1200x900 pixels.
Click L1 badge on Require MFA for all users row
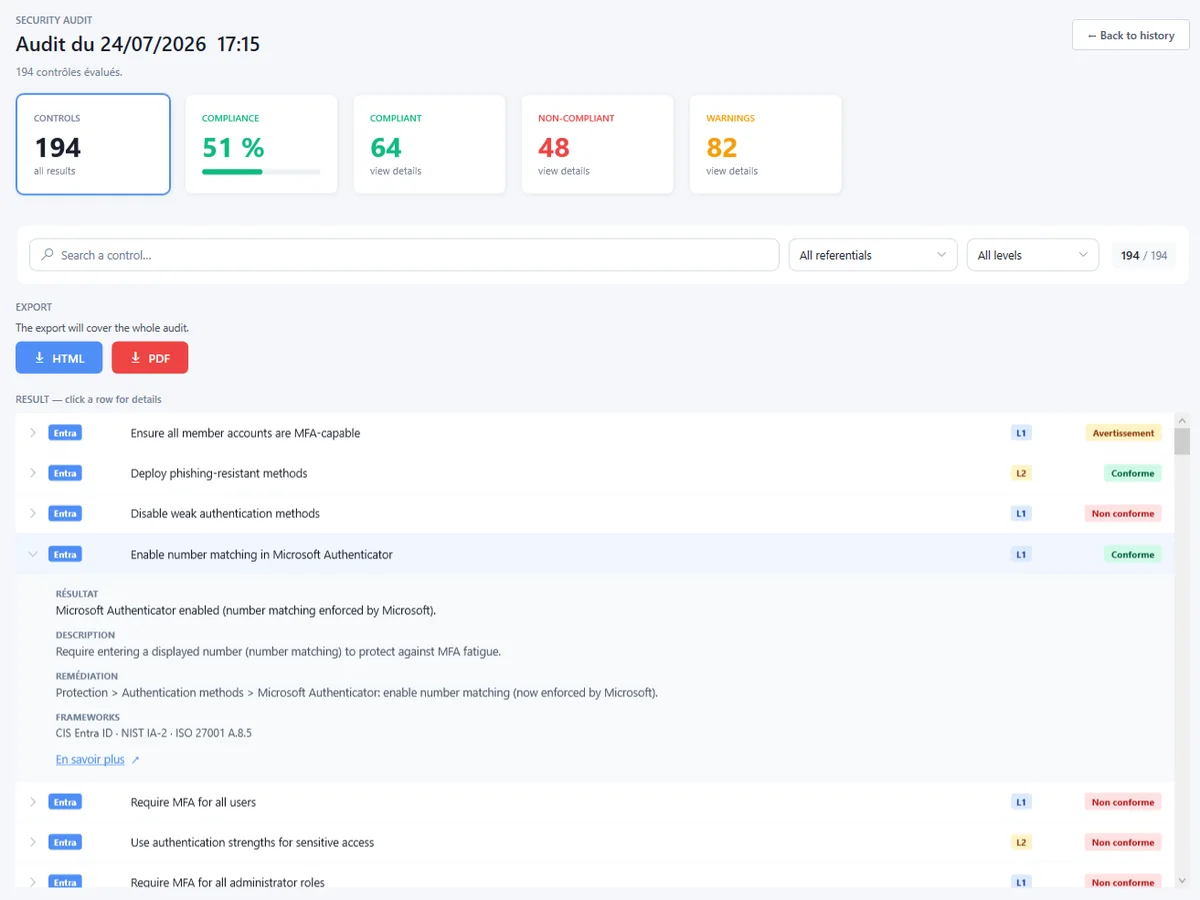click(1021, 802)
